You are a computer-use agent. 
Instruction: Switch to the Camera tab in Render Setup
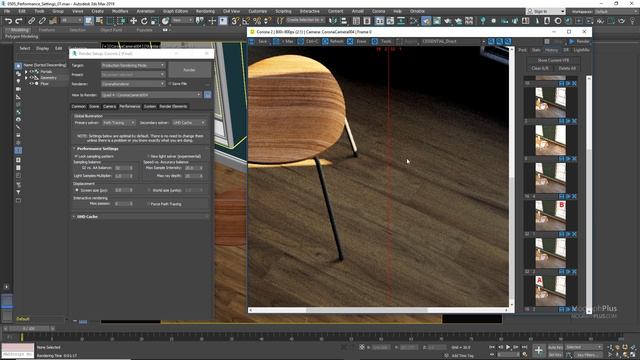point(109,106)
